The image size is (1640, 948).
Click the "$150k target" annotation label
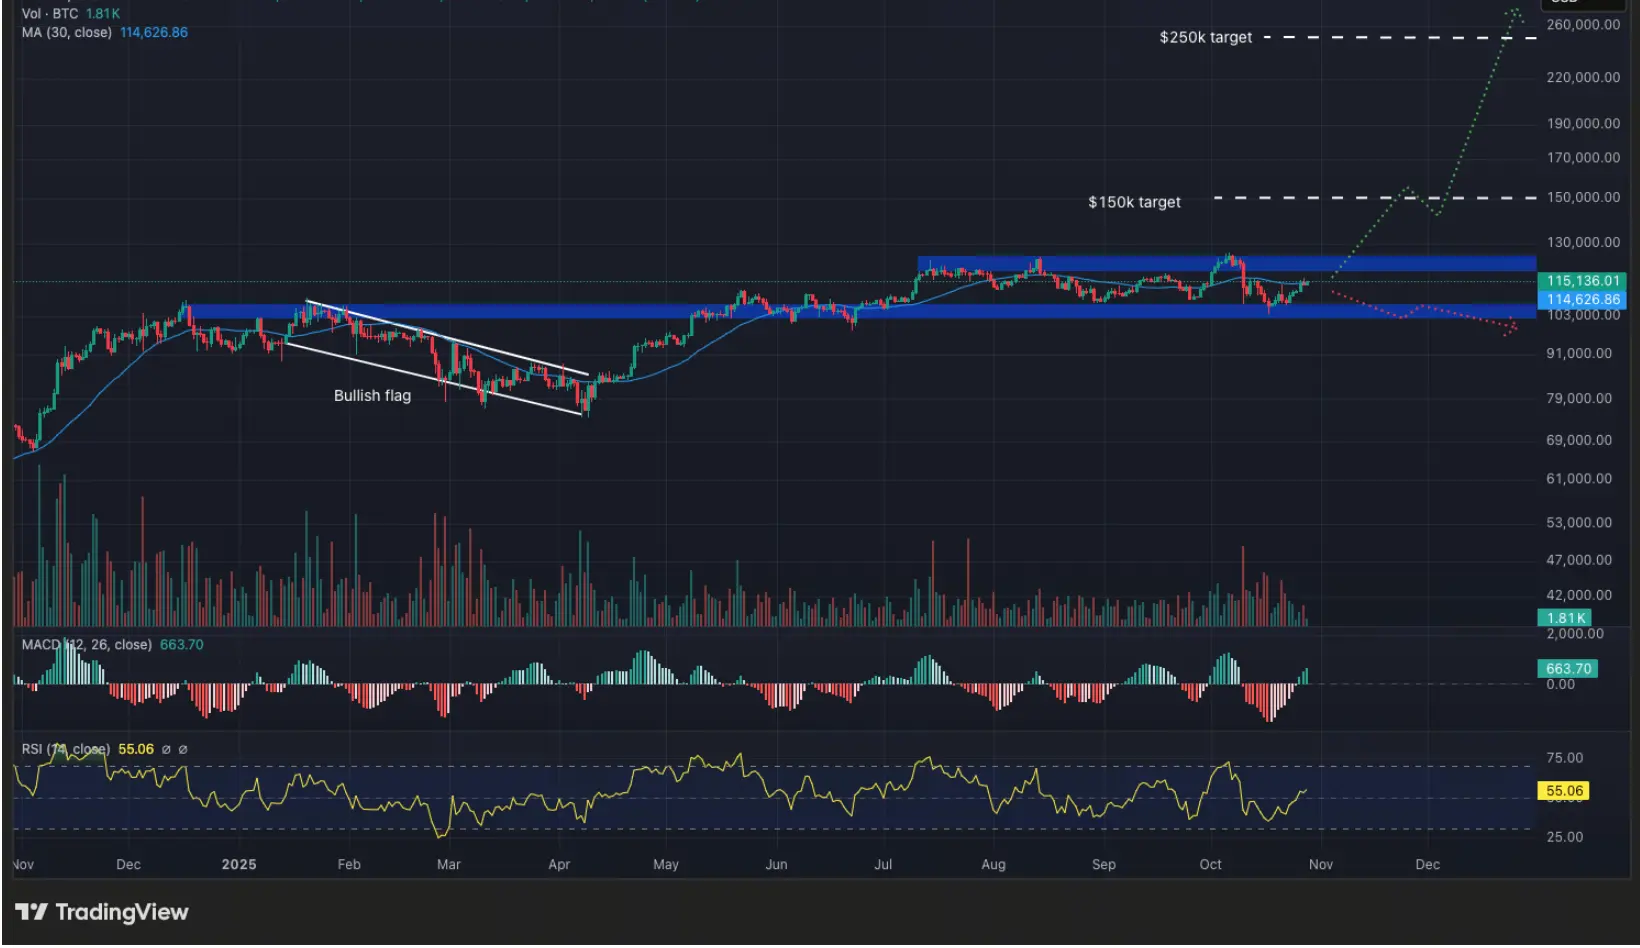click(x=1135, y=202)
